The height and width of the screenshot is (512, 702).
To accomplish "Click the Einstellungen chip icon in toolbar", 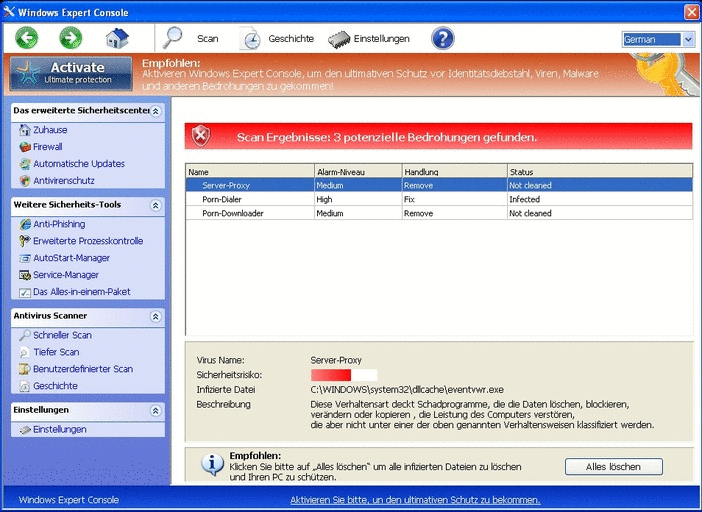I will point(339,39).
